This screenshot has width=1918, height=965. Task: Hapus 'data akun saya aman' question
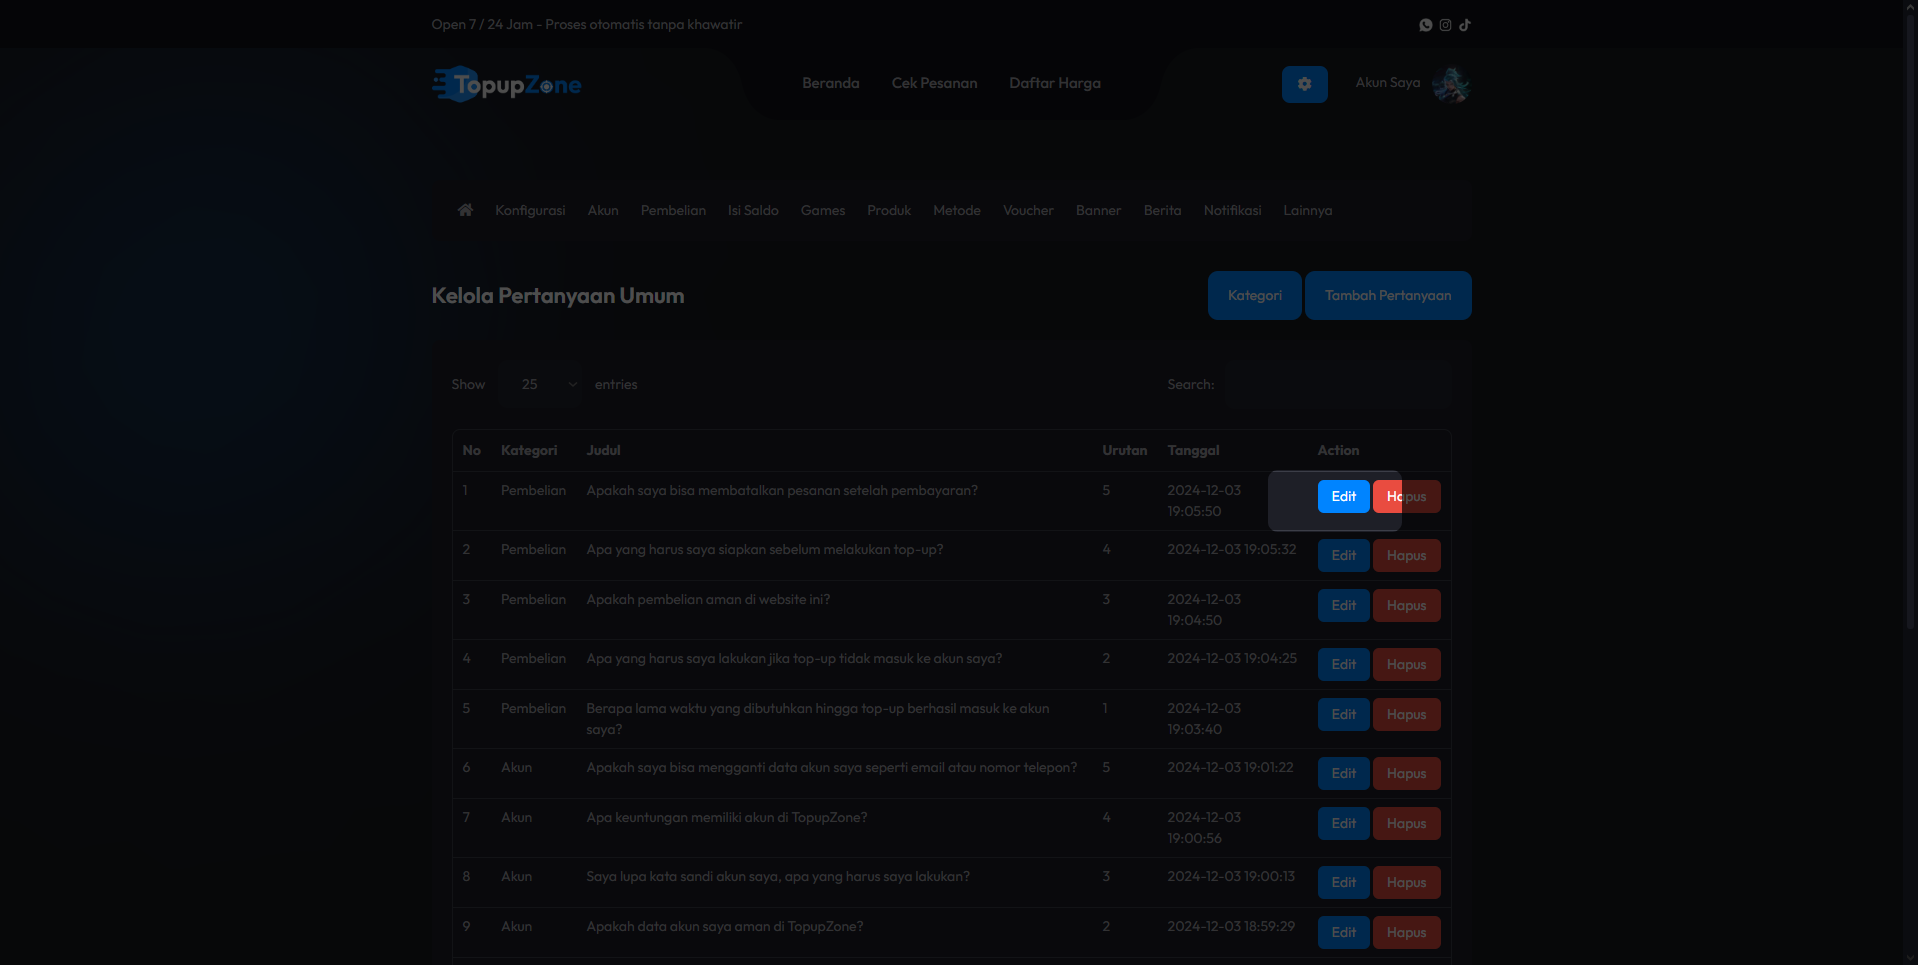pos(1407,932)
